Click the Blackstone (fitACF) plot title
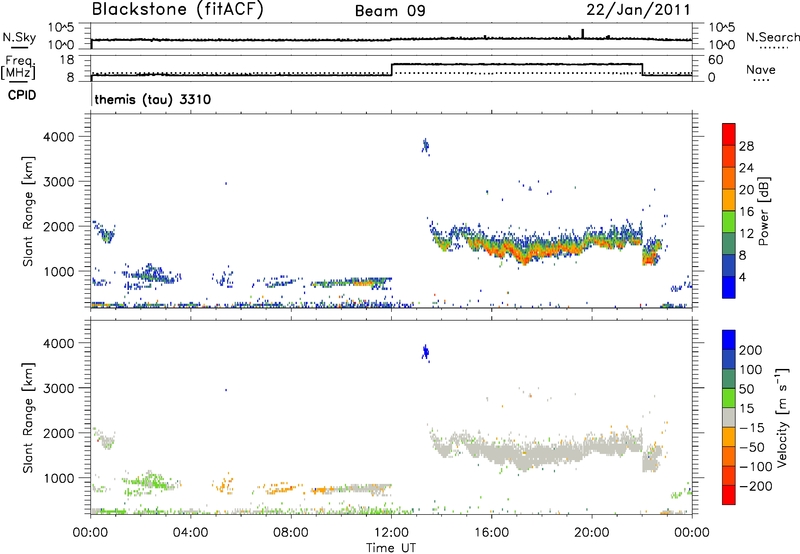Viewport: 800px width, 554px height. point(178,10)
